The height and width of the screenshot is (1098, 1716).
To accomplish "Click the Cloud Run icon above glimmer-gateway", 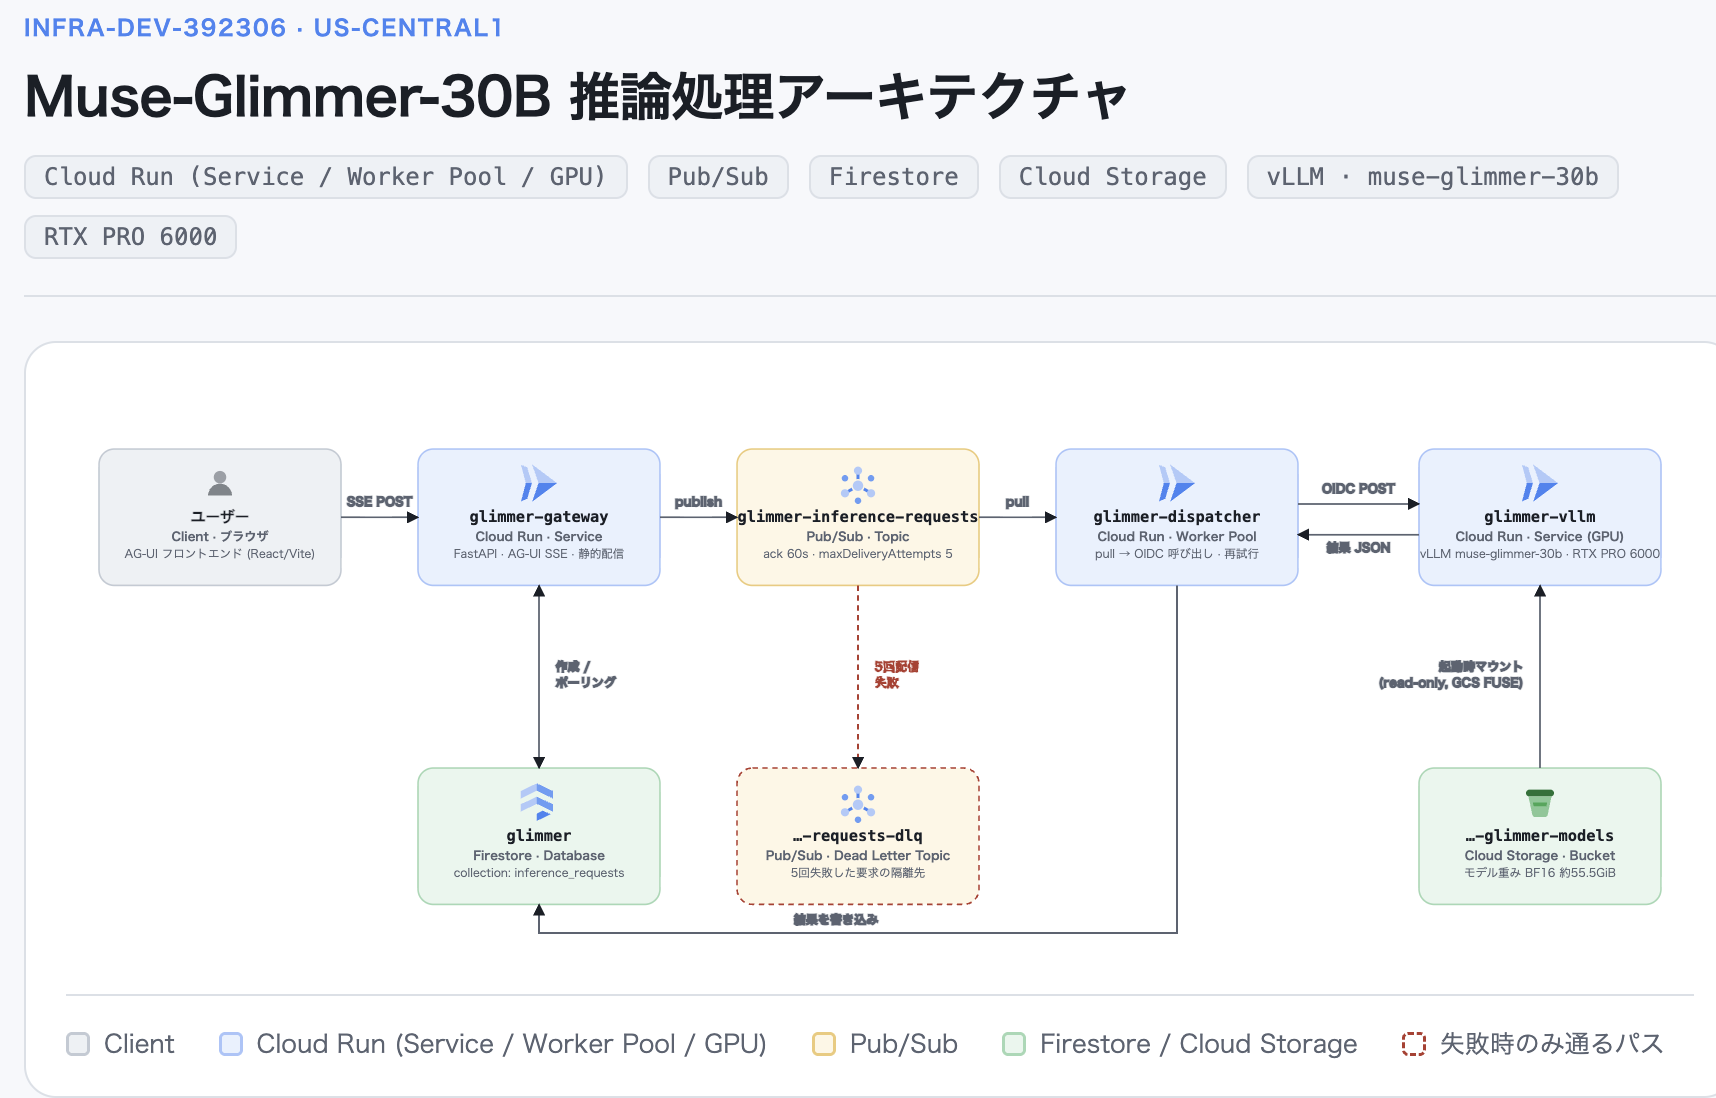I will (538, 483).
